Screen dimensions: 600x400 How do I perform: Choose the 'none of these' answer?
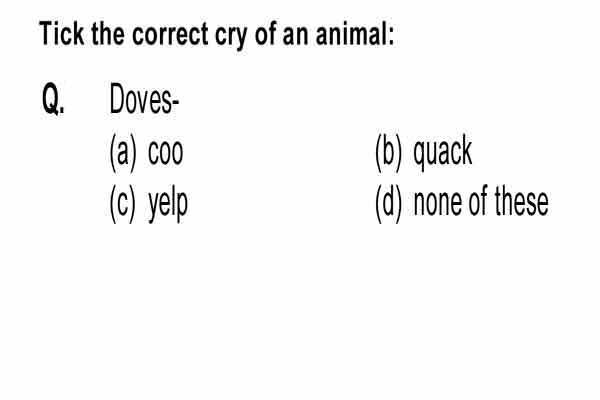click(481, 202)
